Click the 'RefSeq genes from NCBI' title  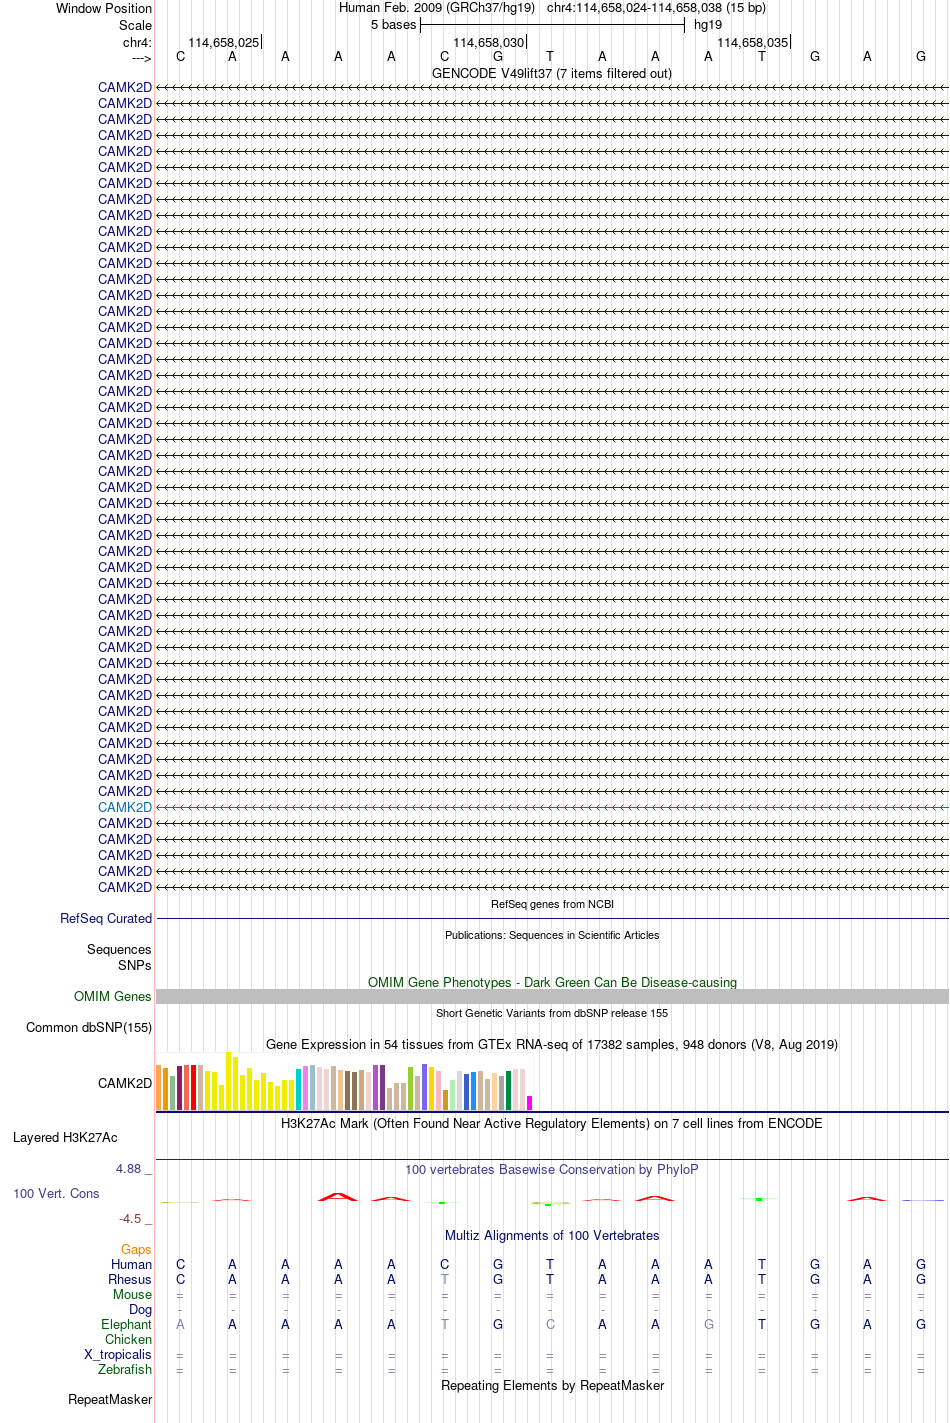point(552,904)
